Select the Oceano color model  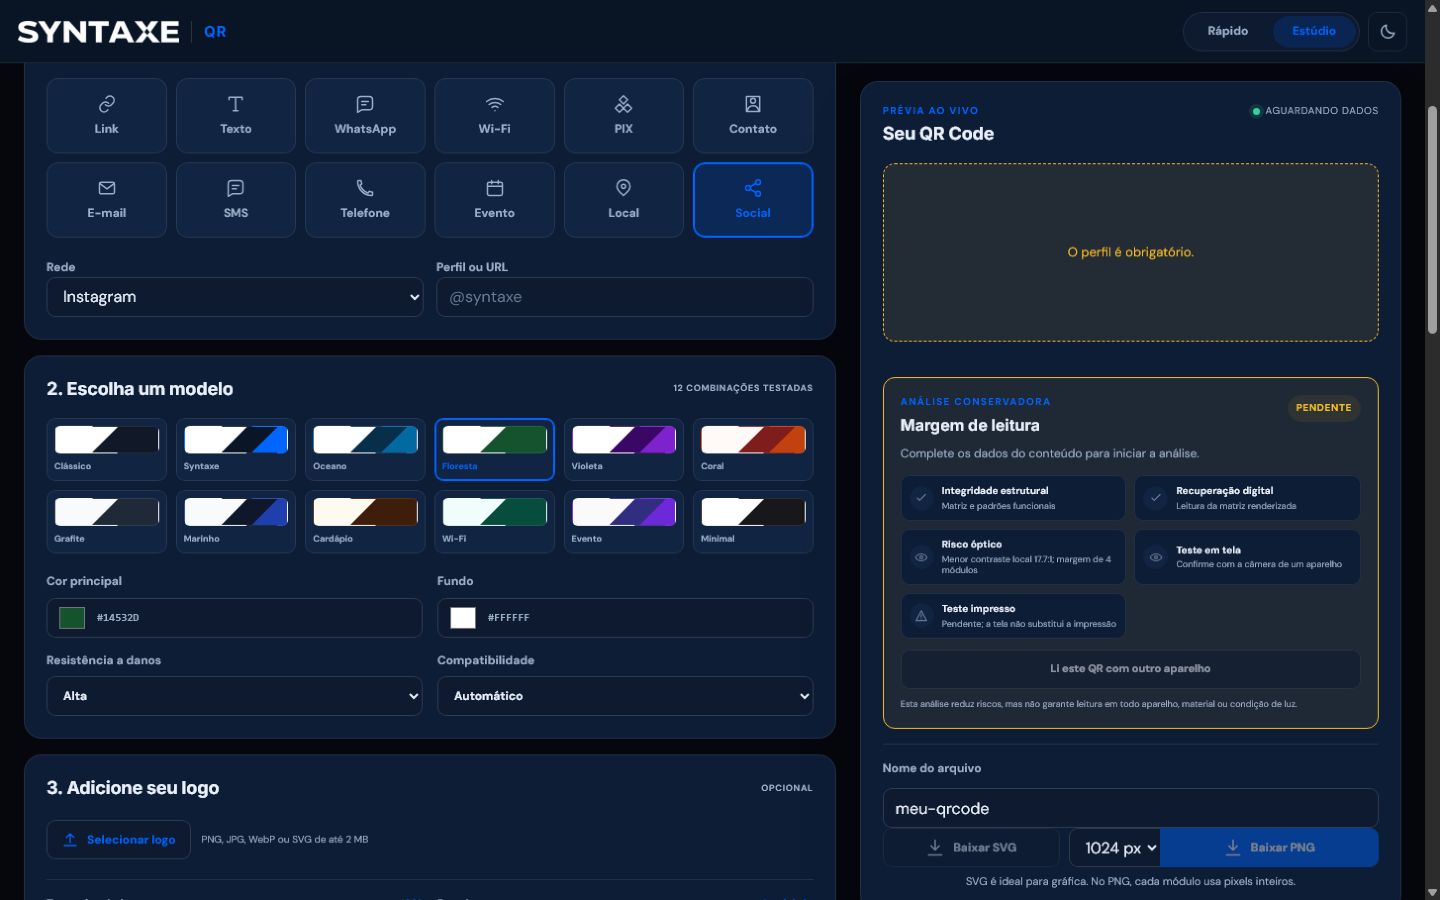pyautogui.click(x=365, y=450)
